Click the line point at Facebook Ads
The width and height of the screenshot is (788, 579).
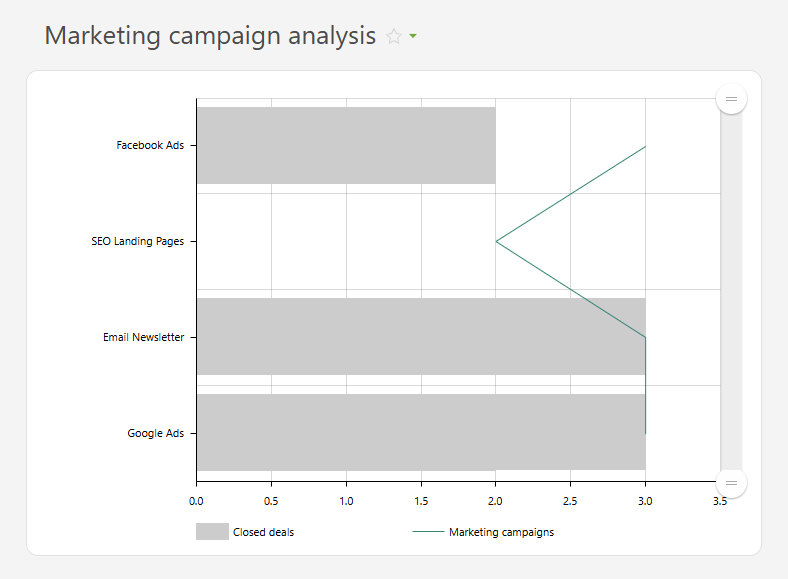(x=645, y=146)
